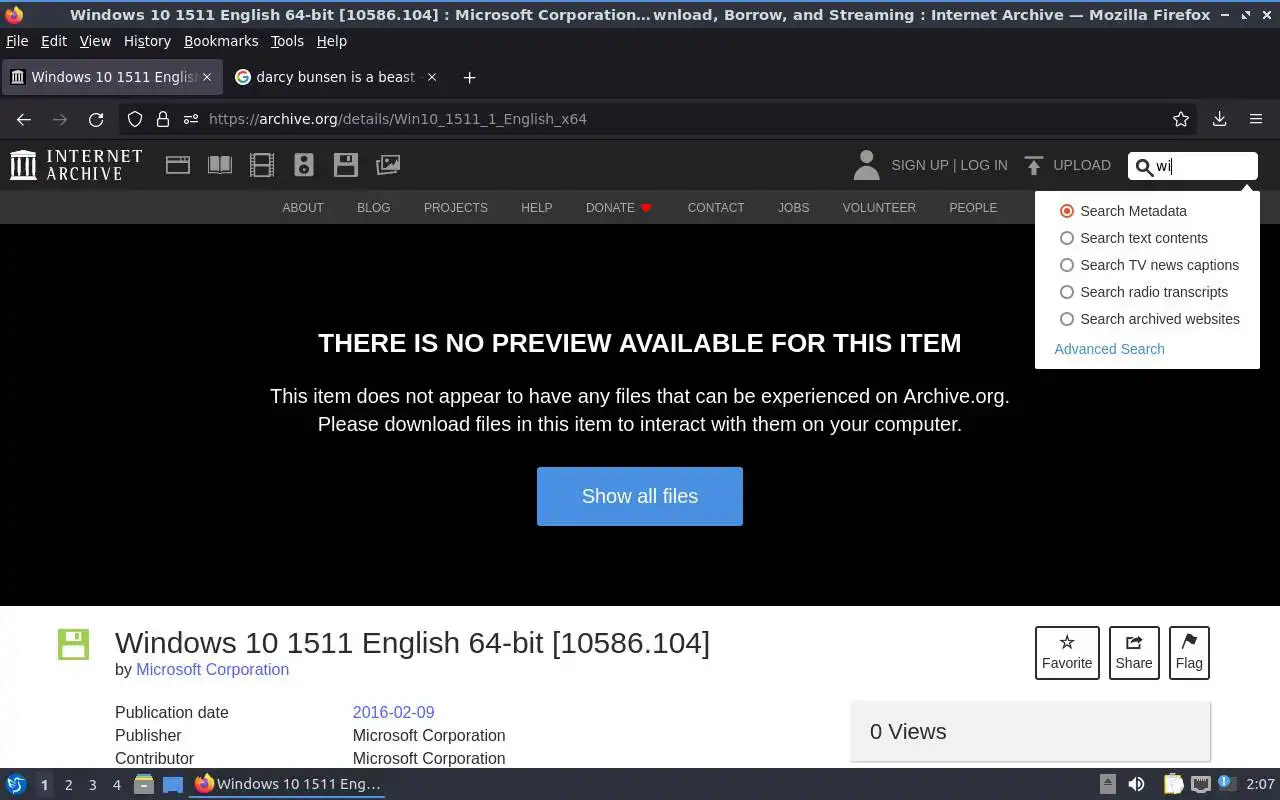Open the VOLUNTEER navigation link
Image resolution: width=1280 pixels, height=800 pixels.
(879, 208)
